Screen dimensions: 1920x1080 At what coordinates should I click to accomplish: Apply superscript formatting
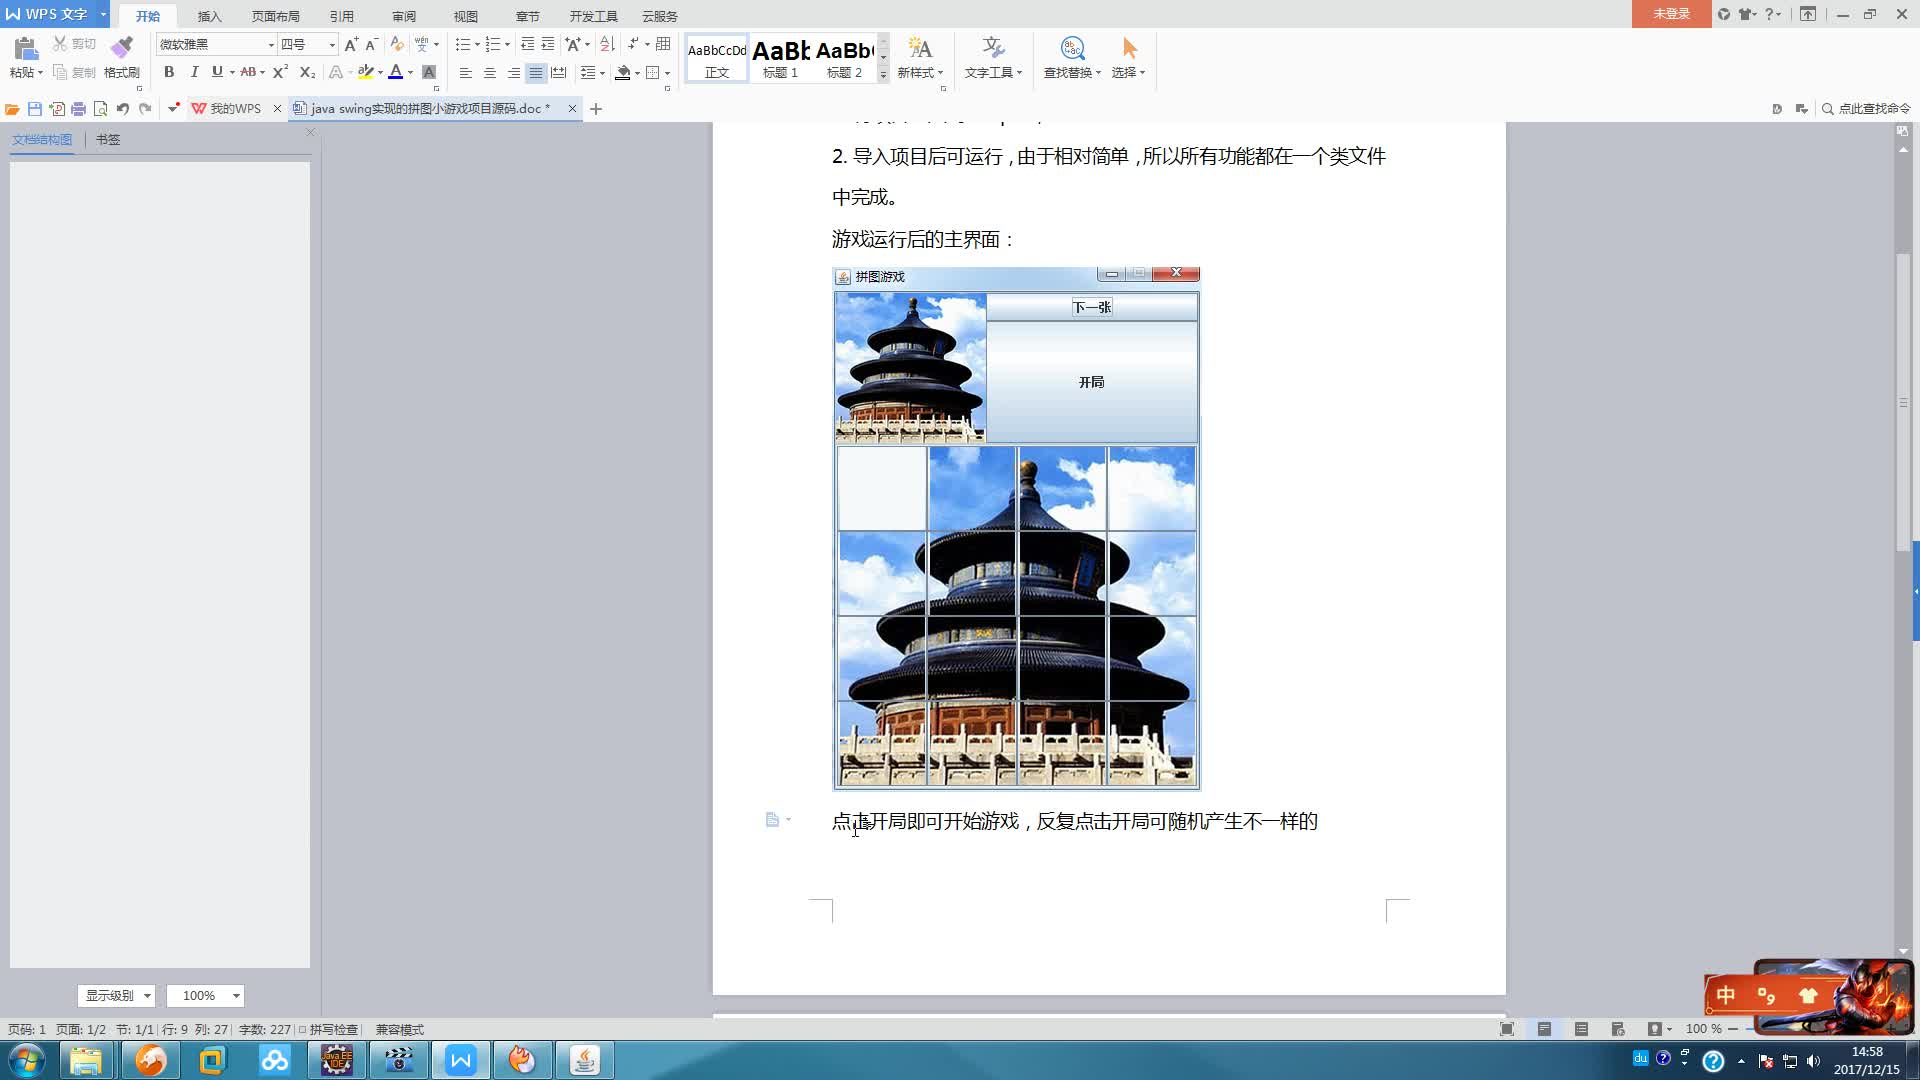(x=278, y=72)
